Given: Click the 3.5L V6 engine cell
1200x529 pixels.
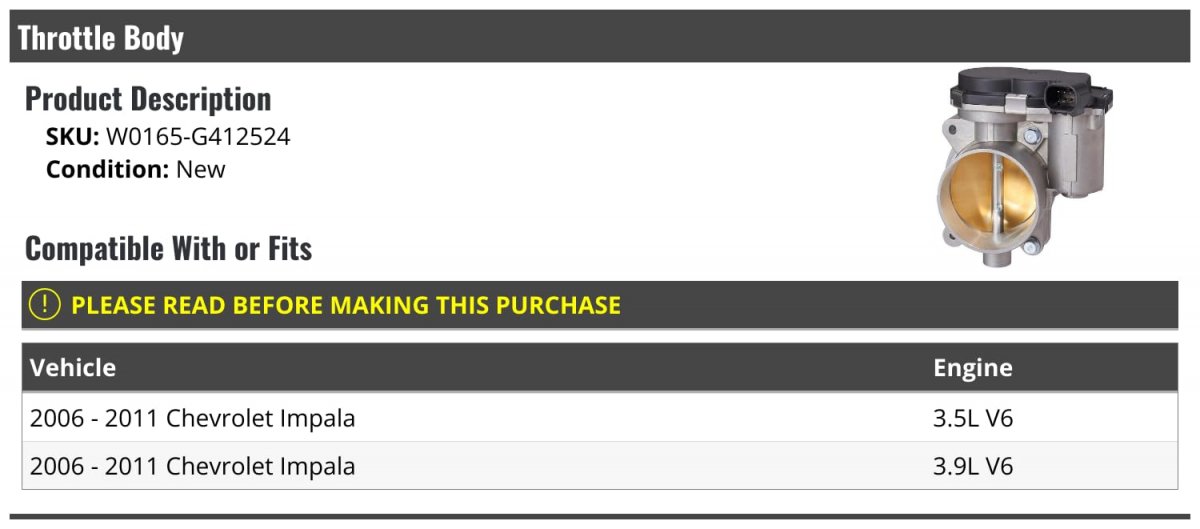Looking at the screenshot, I should (973, 418).
